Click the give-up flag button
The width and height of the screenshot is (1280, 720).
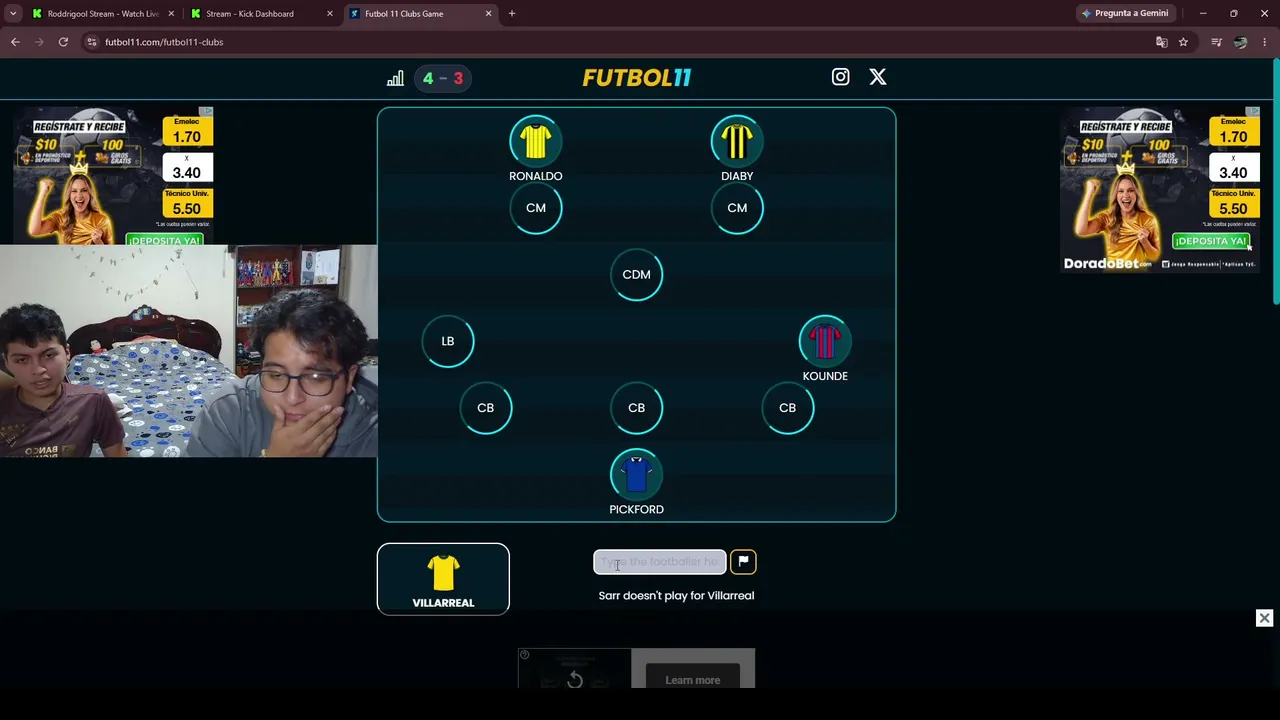pos(743,562)
